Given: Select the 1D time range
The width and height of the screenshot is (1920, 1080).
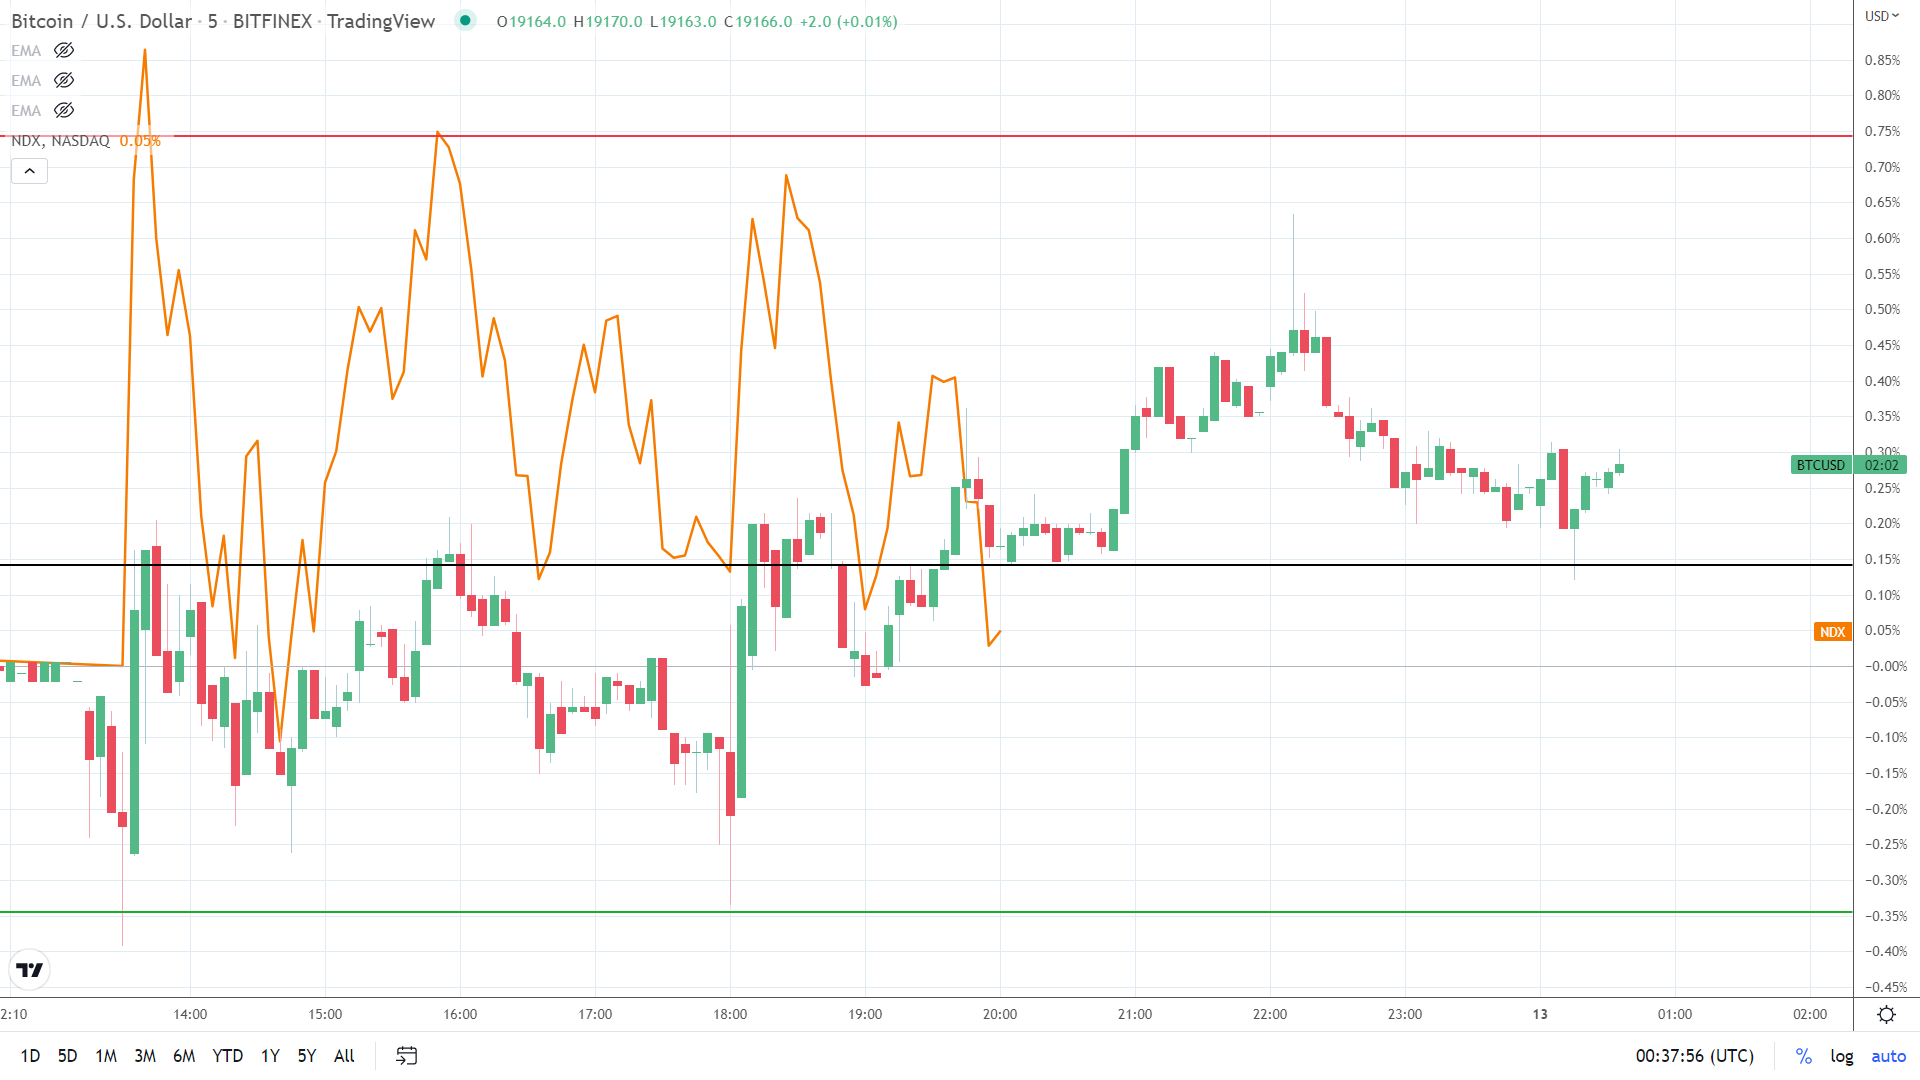Looking at the screenshot, I should click(x=30, y=1056).
